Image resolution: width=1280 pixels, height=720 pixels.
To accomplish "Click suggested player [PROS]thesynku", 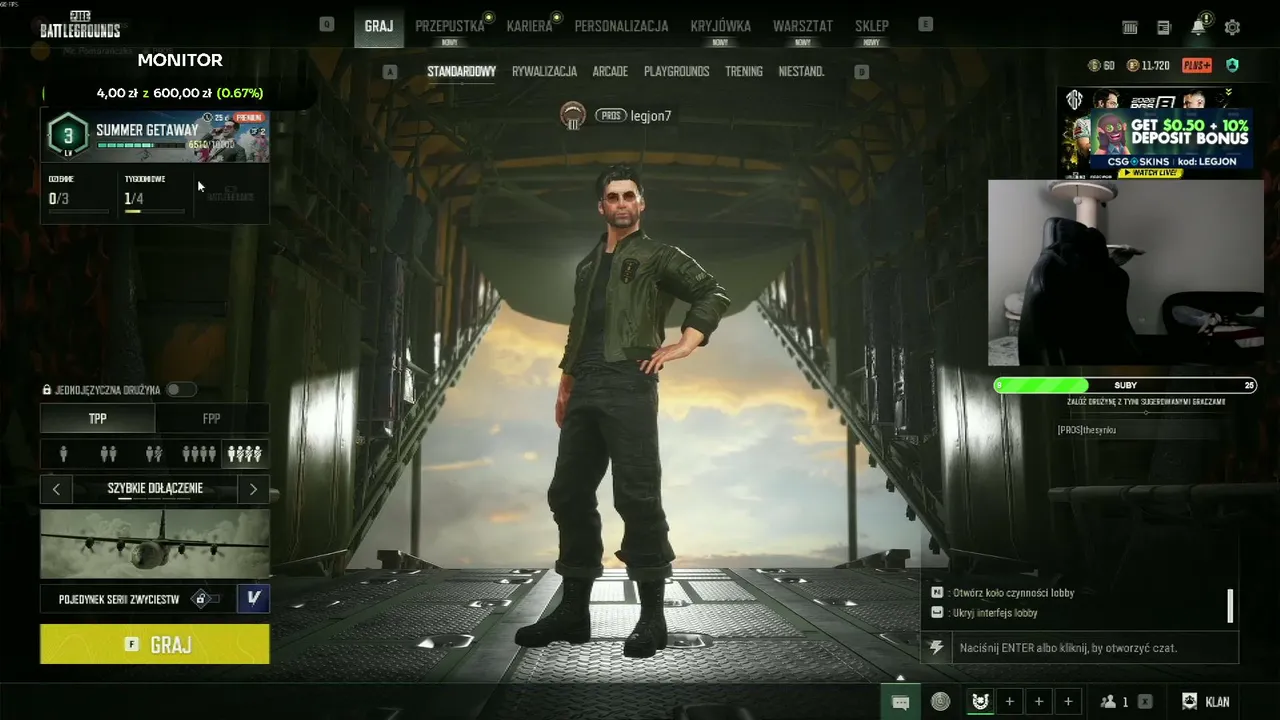I will coord(1087,430).
